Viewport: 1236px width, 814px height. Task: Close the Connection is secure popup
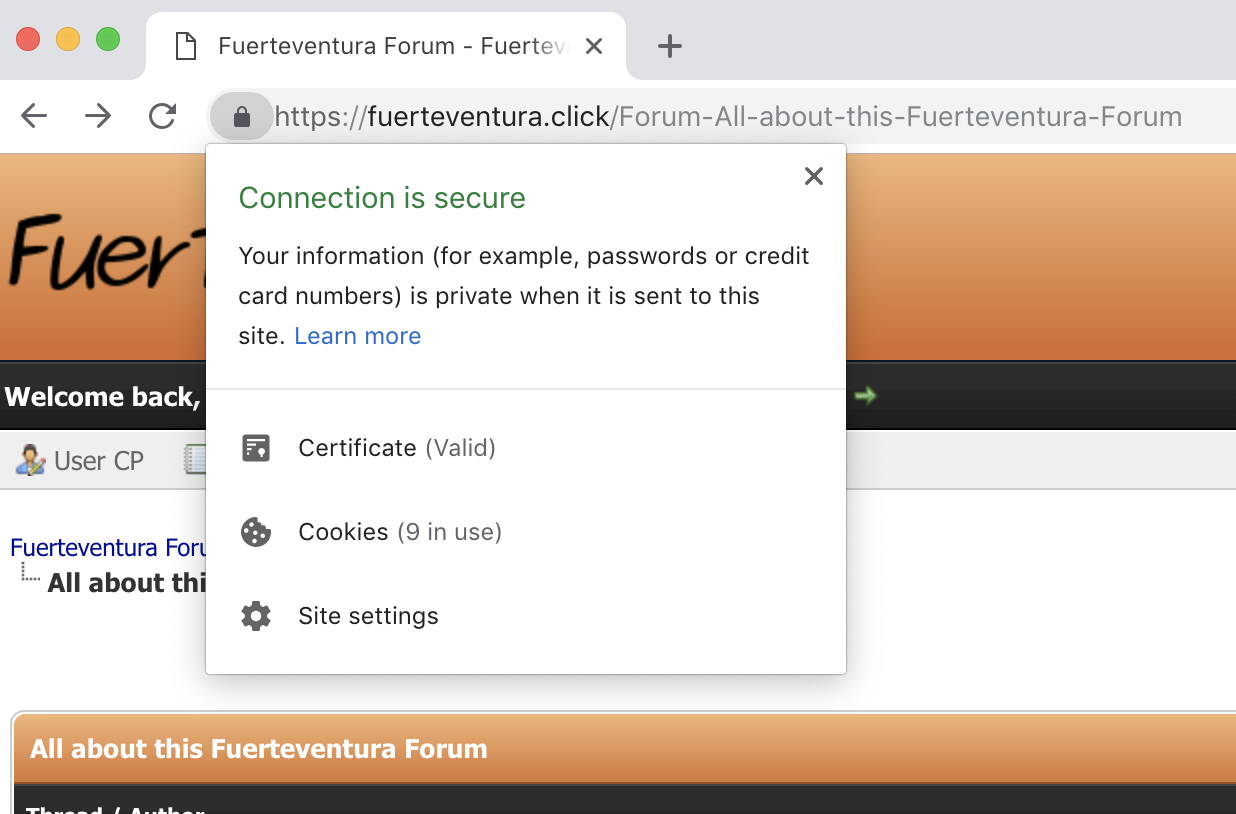[814, 177]
